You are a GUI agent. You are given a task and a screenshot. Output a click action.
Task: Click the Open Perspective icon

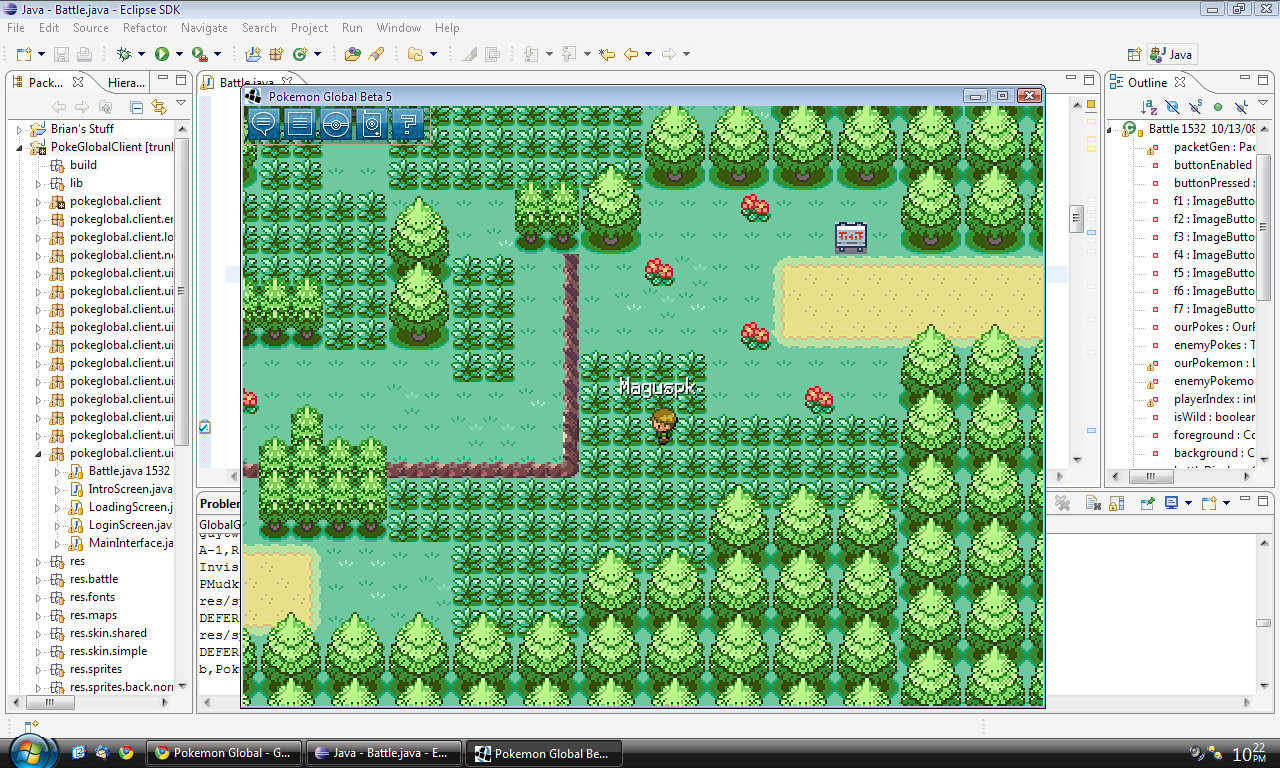1134,55
